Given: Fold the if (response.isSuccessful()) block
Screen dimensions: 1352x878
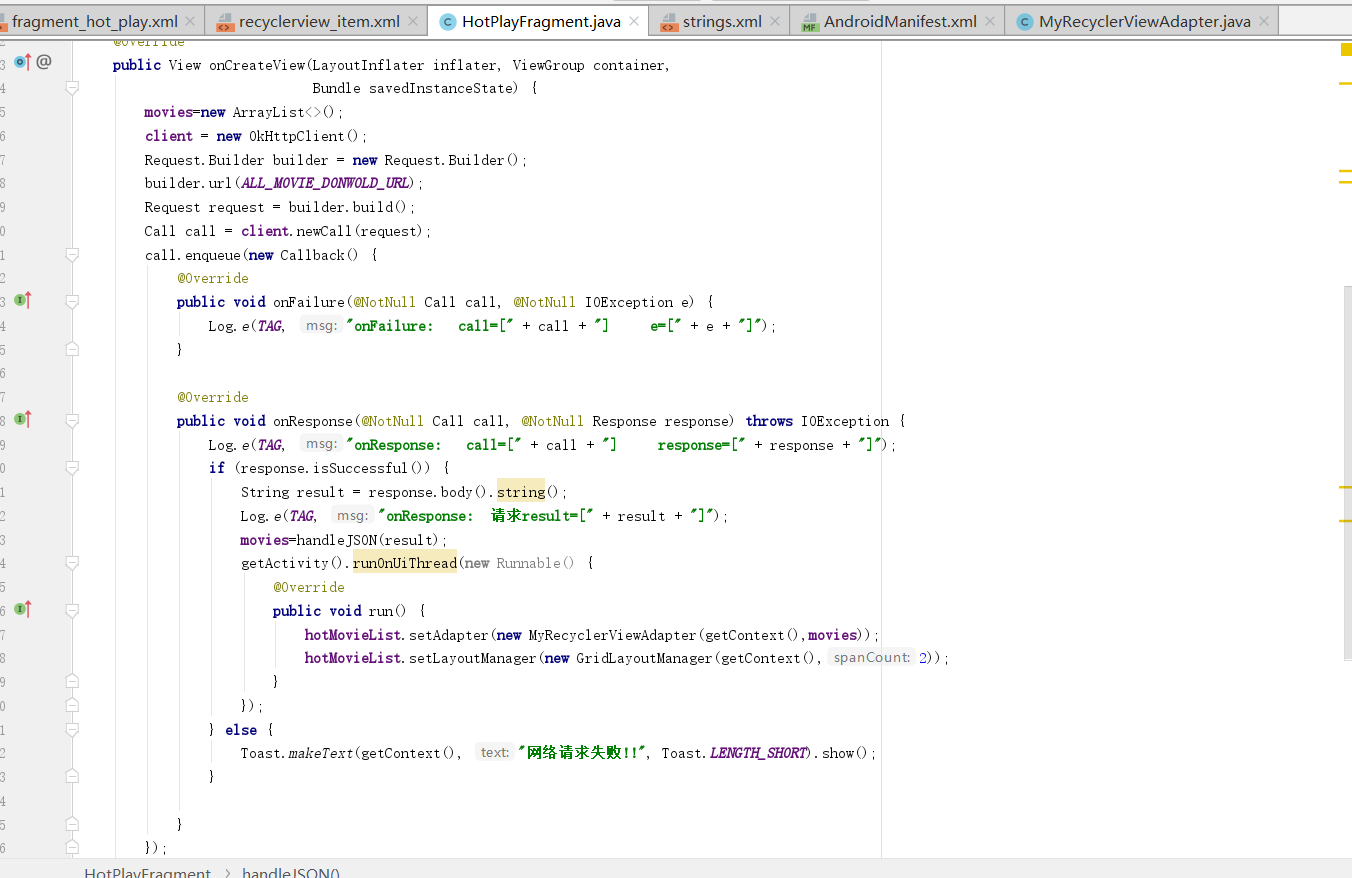Looking at the screenshot, I should [x=72, y=468].
